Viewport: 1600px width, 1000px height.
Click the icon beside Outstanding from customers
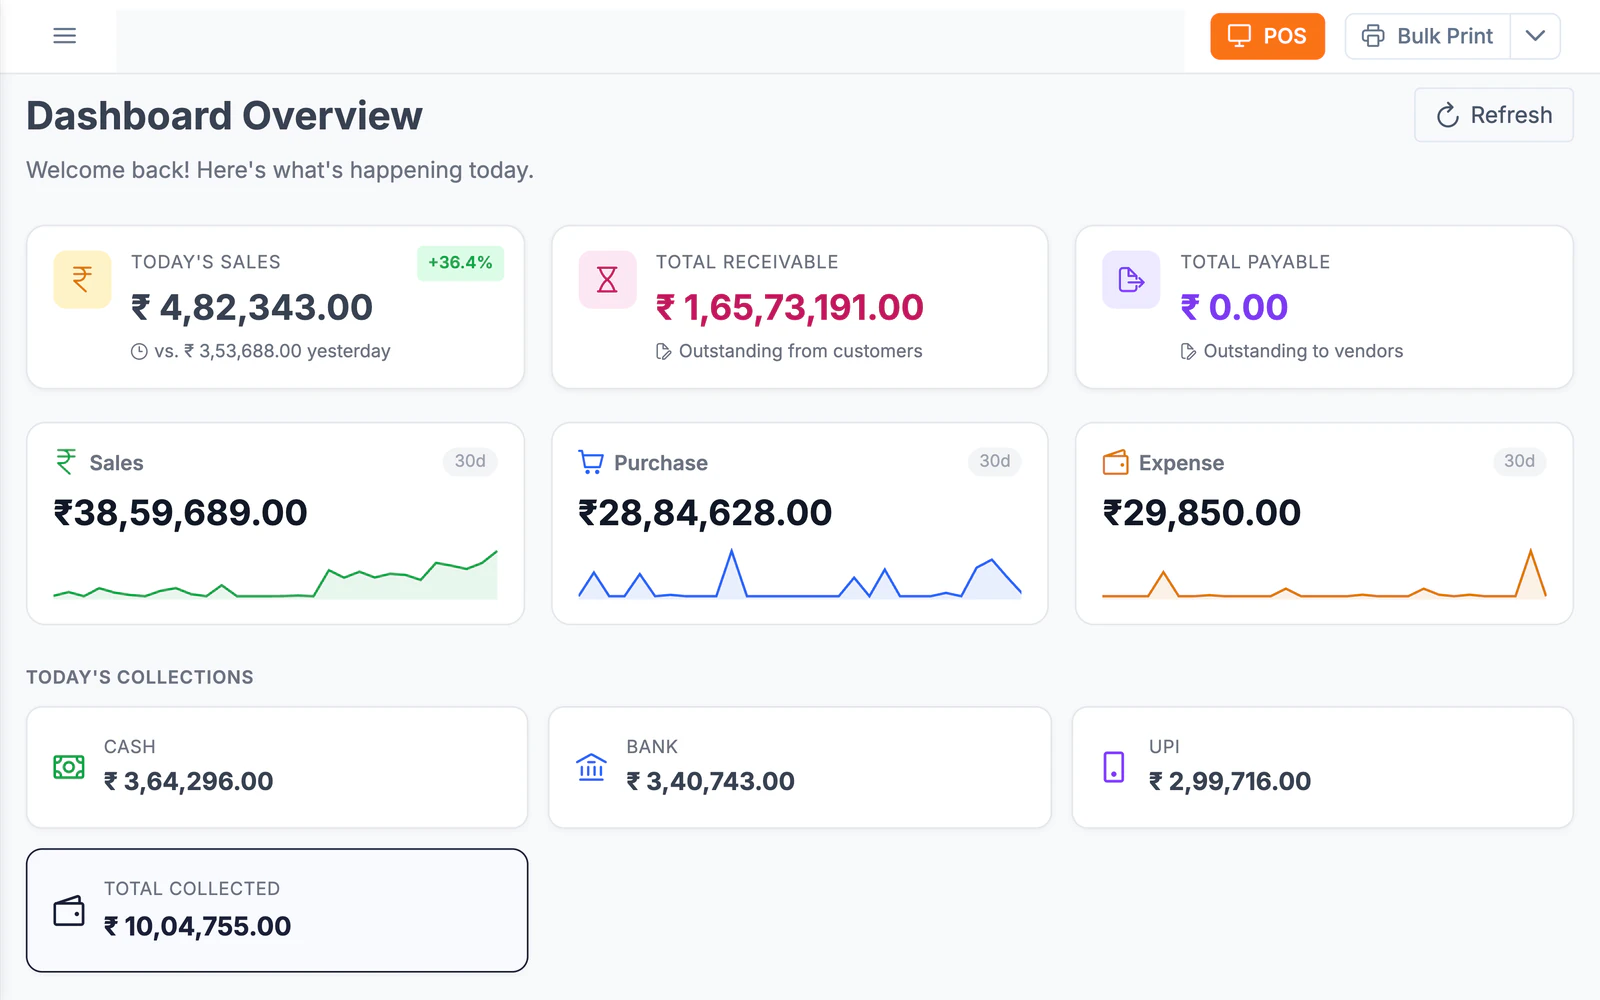coord(663,352)
